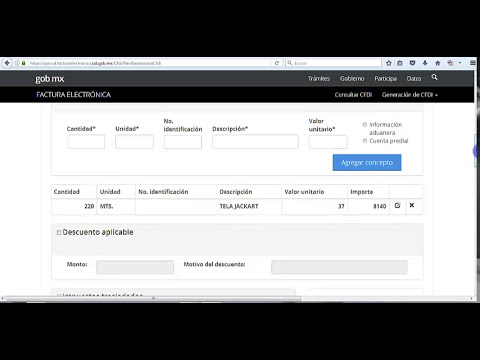
Task: Open the Consultar CFDI menu item
Action: [353, 95]
